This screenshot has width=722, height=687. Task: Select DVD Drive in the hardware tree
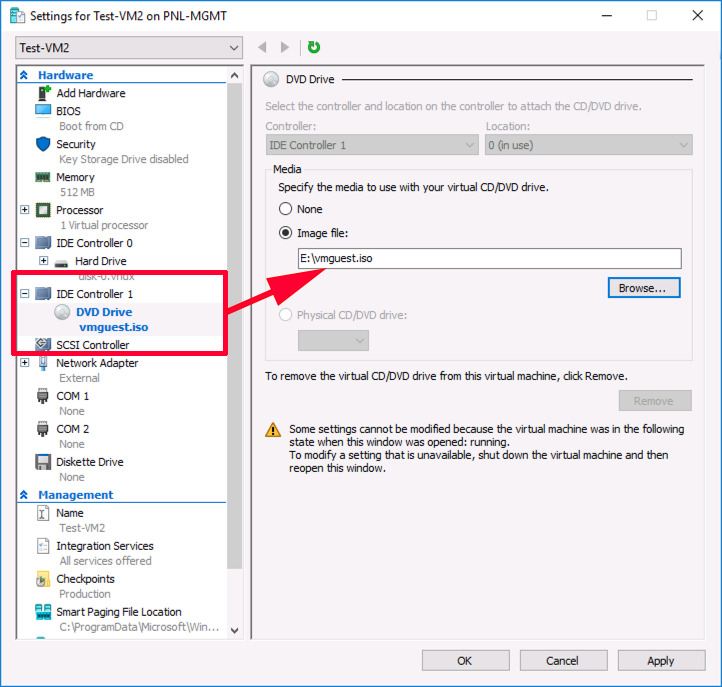tap(104, 312)
